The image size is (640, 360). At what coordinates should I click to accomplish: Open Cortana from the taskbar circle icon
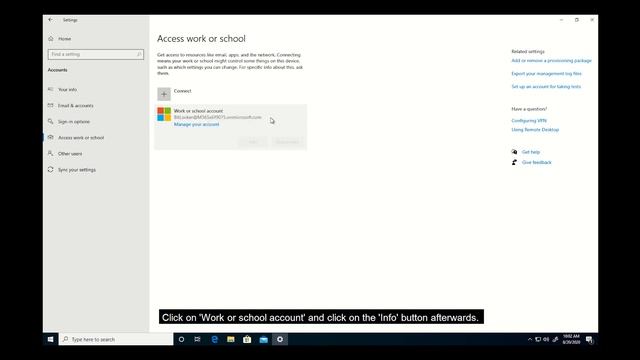[x=182, y=339]
